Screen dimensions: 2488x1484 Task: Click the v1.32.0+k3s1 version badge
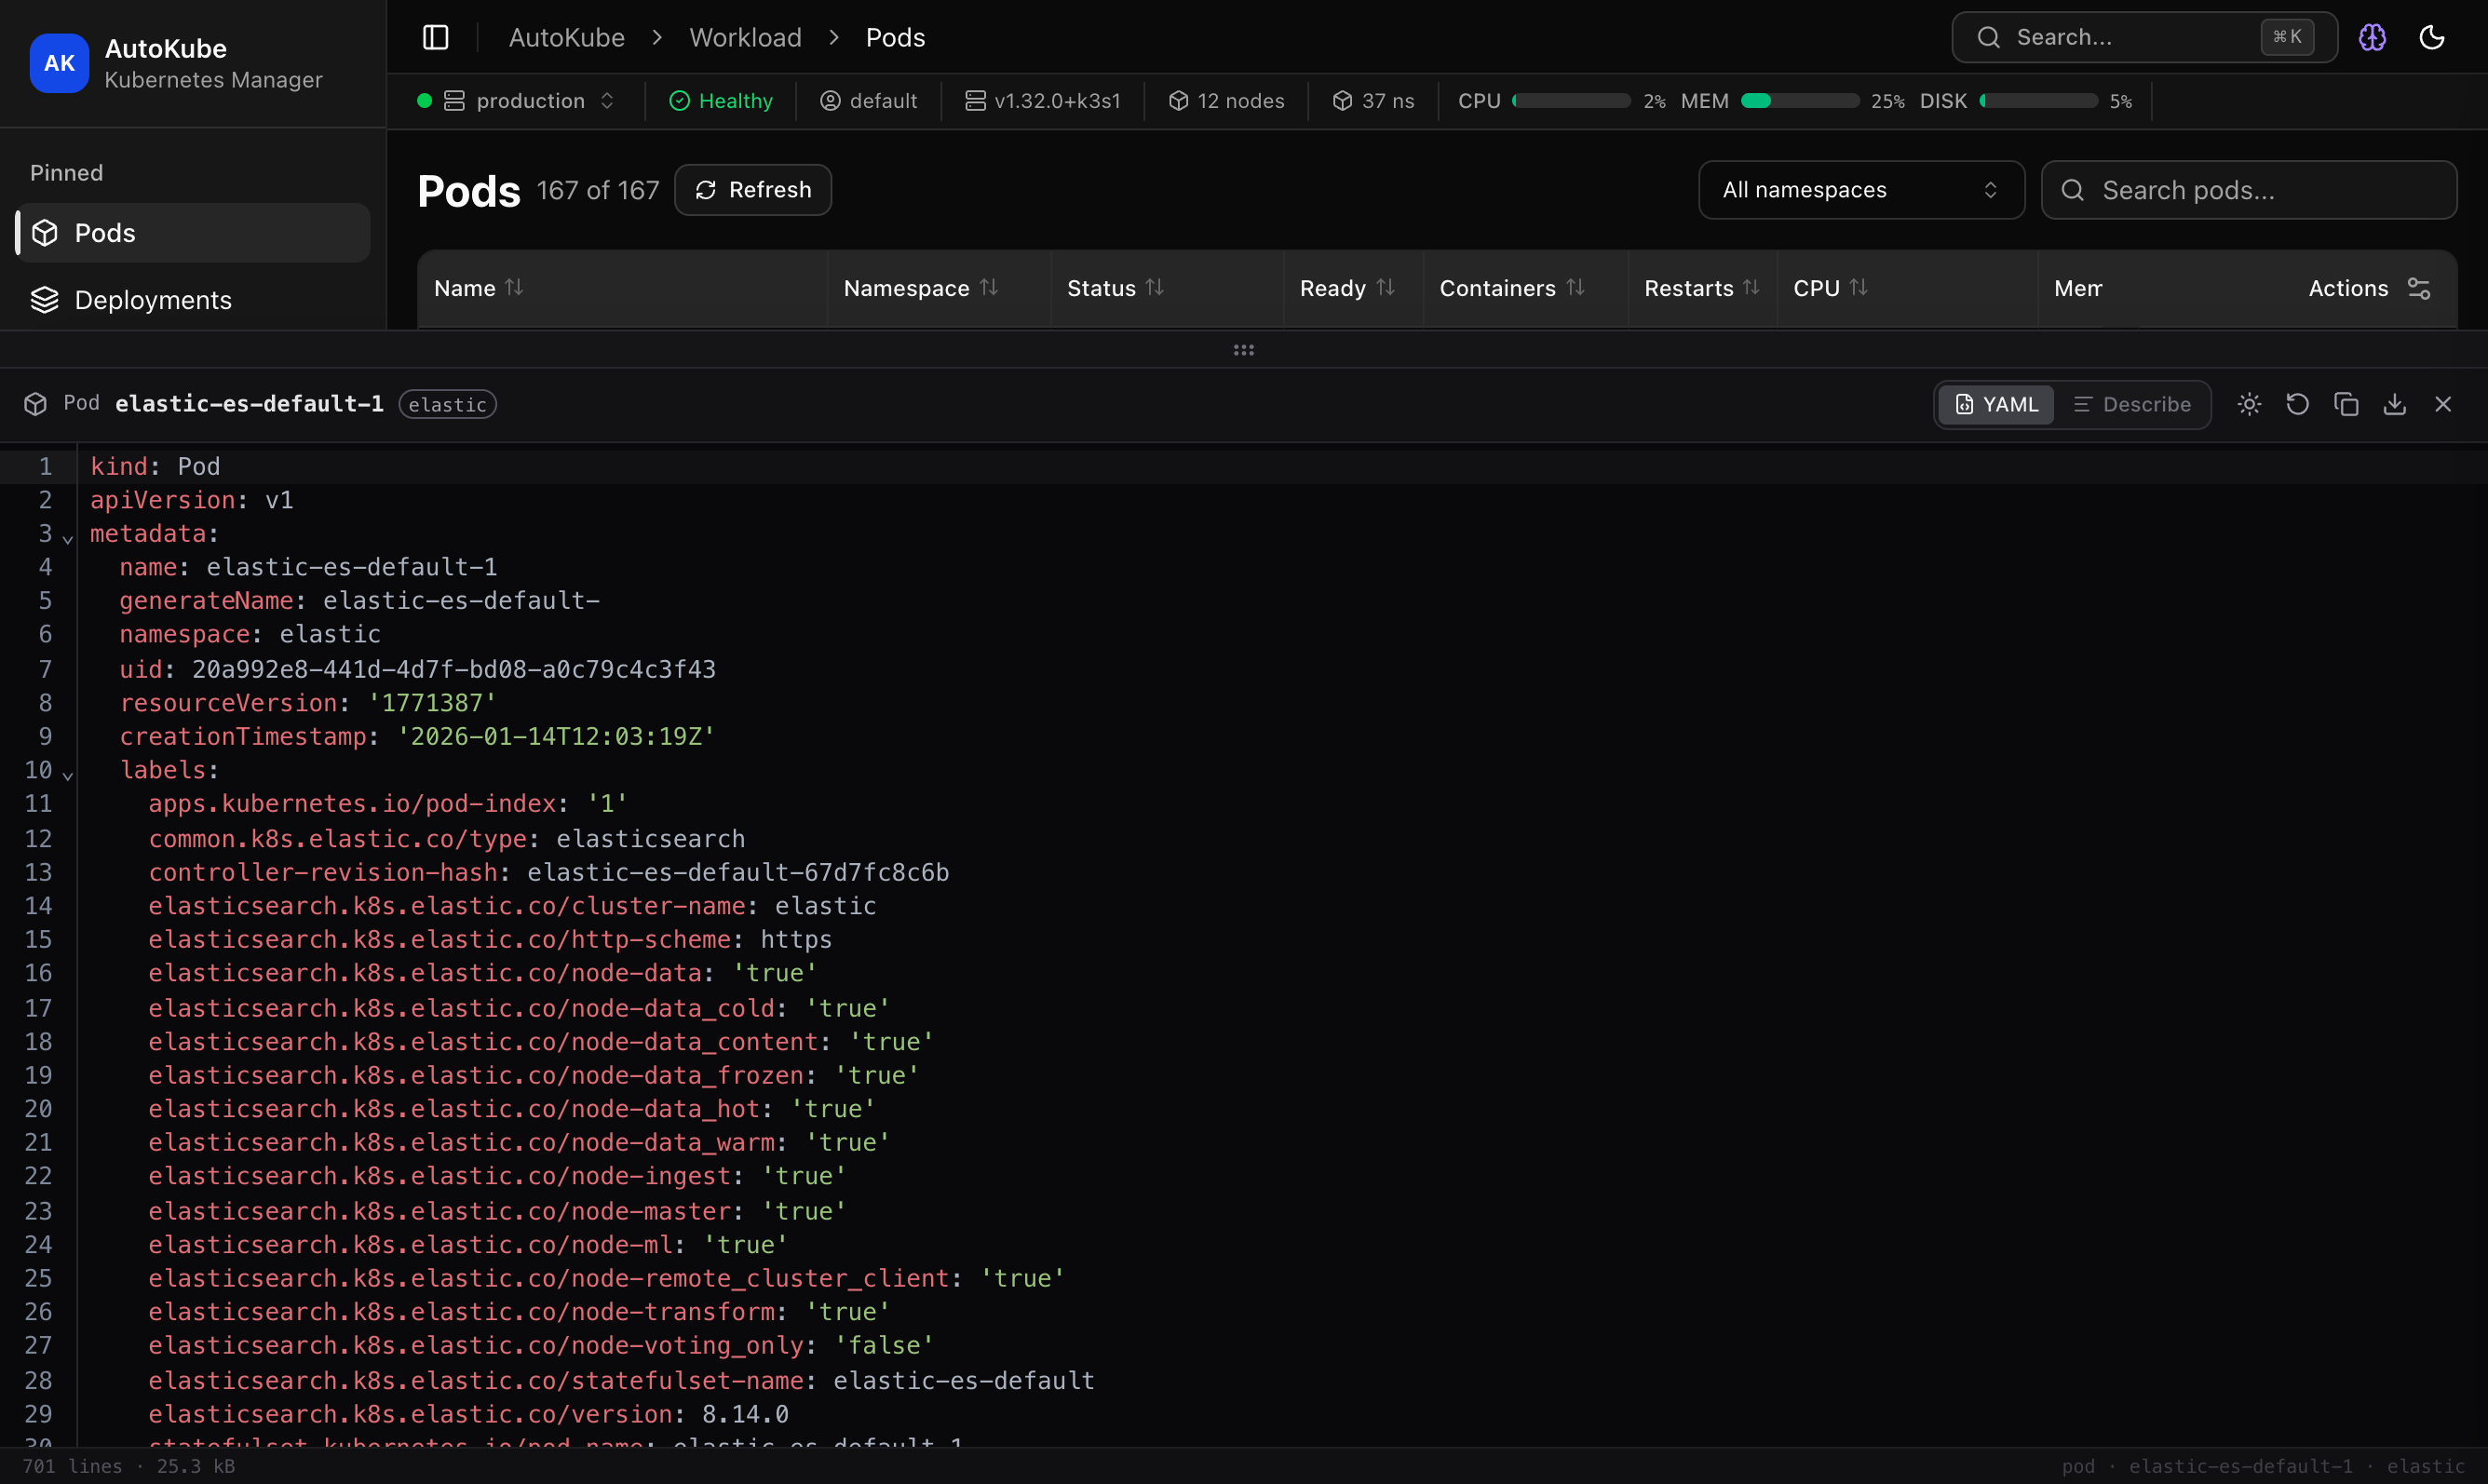tap(1042, 101)
